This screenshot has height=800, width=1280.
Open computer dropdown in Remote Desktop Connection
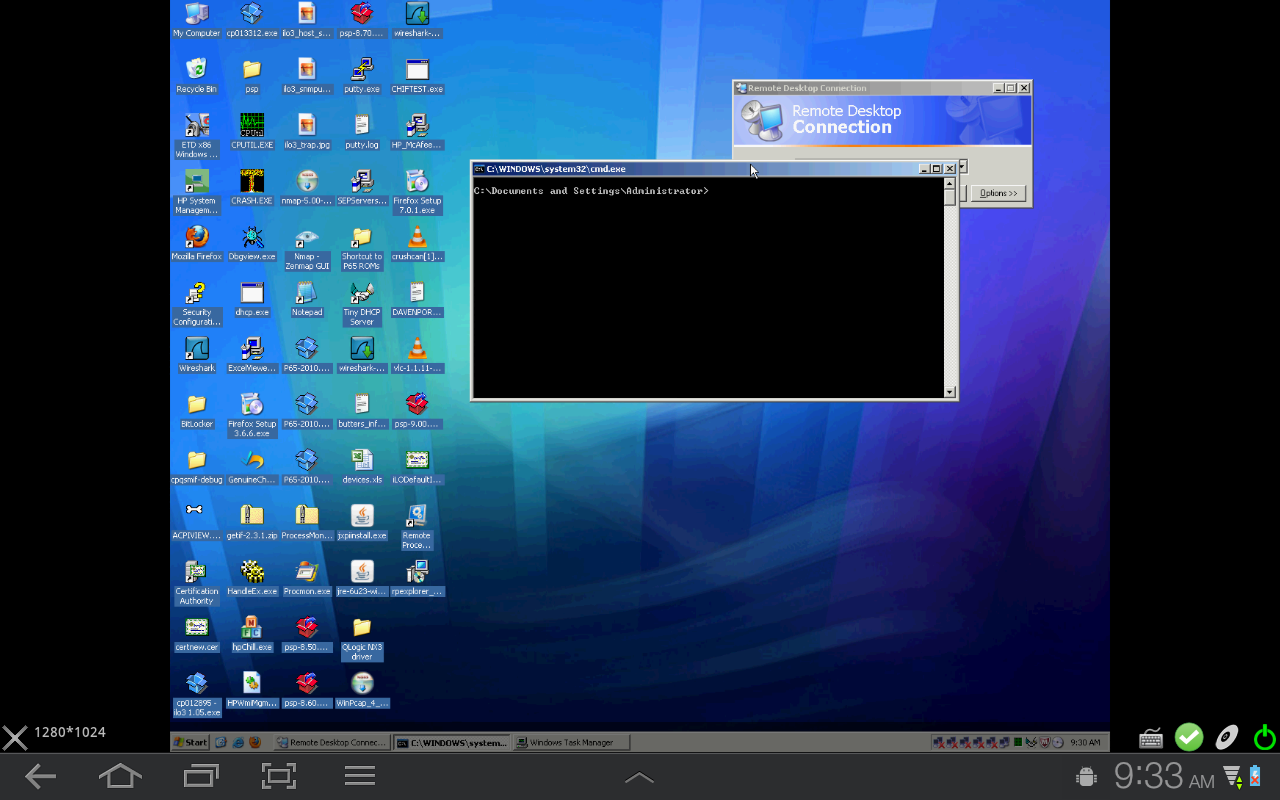pyautogui.click(x=963, y=166)
